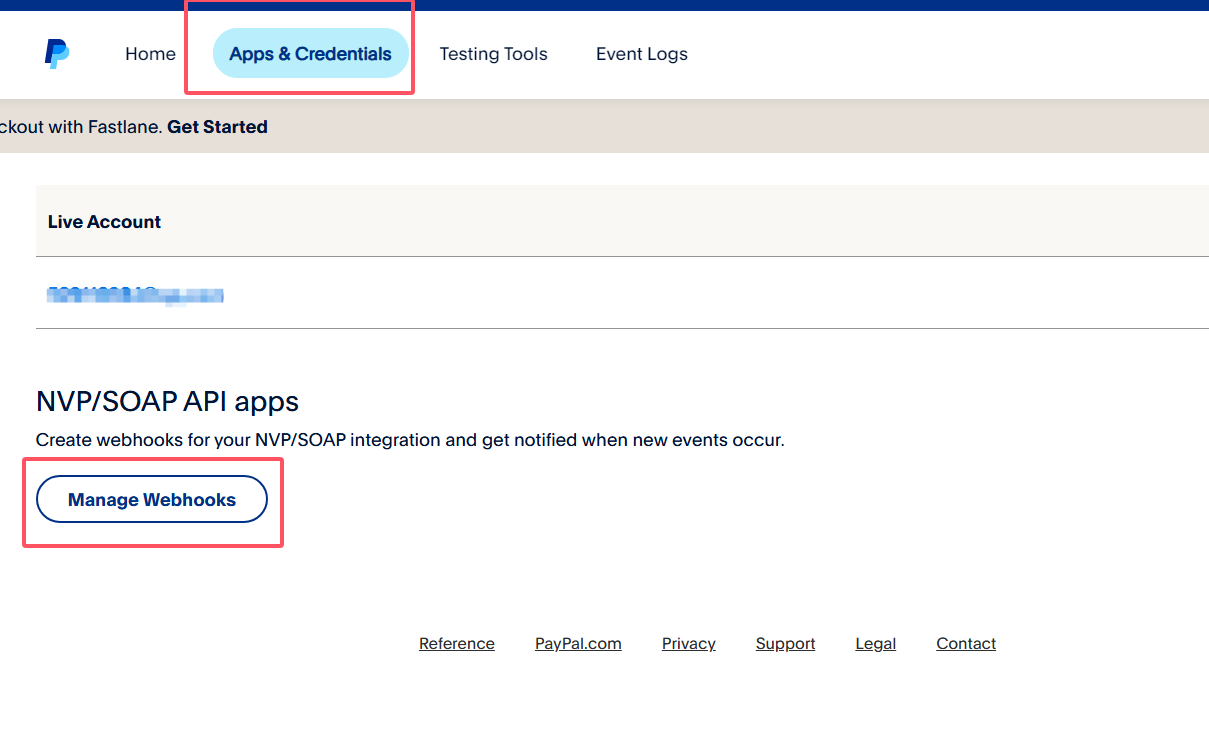Image resolution: width=1209 pixels, height=744 pixels.
Task: Click the Manage Webhooks button
Action: click(x=152, y=499)
